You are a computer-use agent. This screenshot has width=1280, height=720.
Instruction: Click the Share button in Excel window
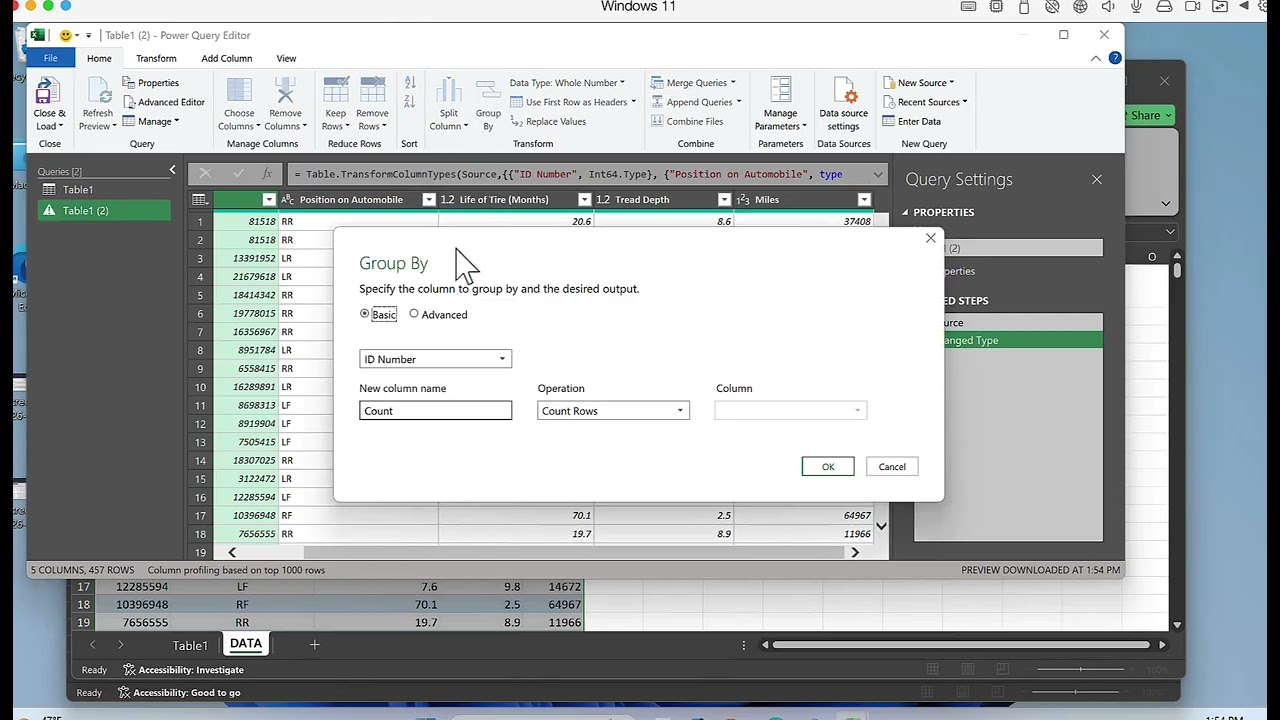(1146, 115)
